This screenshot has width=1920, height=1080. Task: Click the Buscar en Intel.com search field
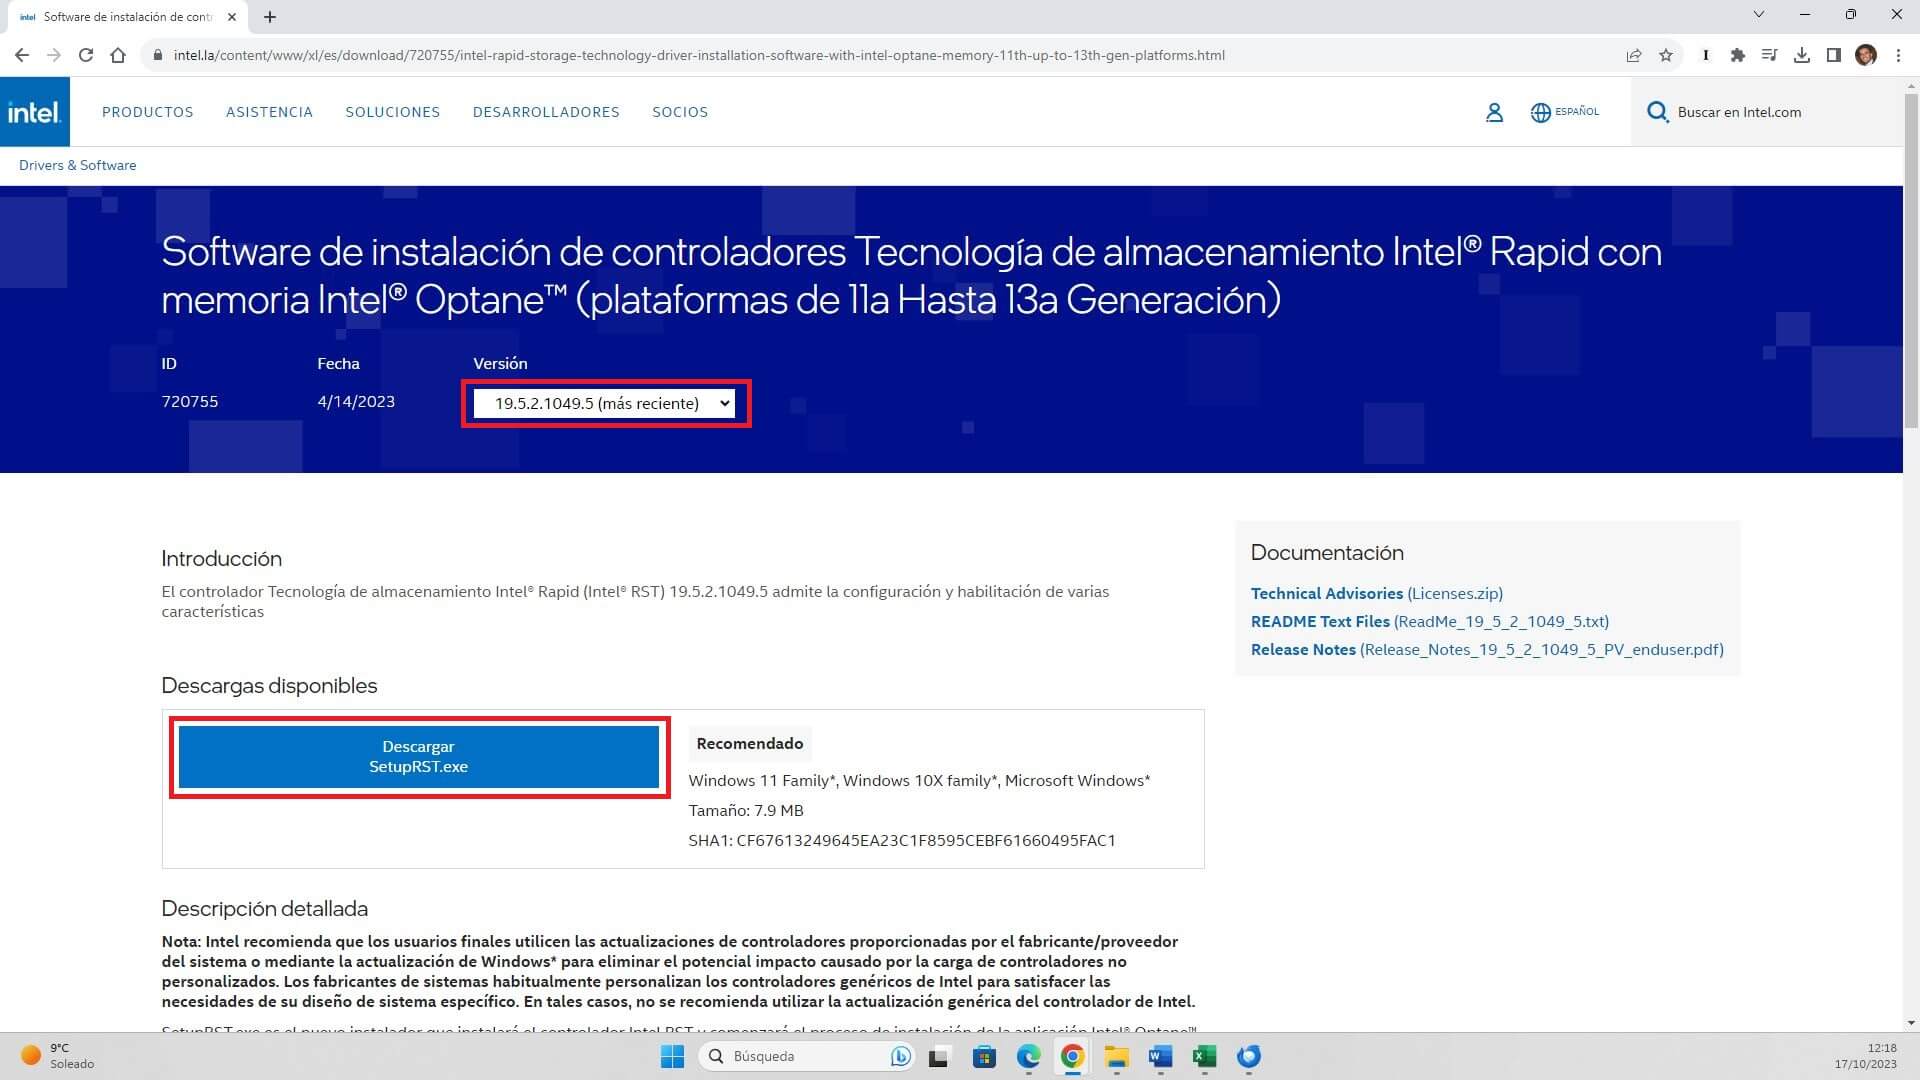click(1765, 112)
